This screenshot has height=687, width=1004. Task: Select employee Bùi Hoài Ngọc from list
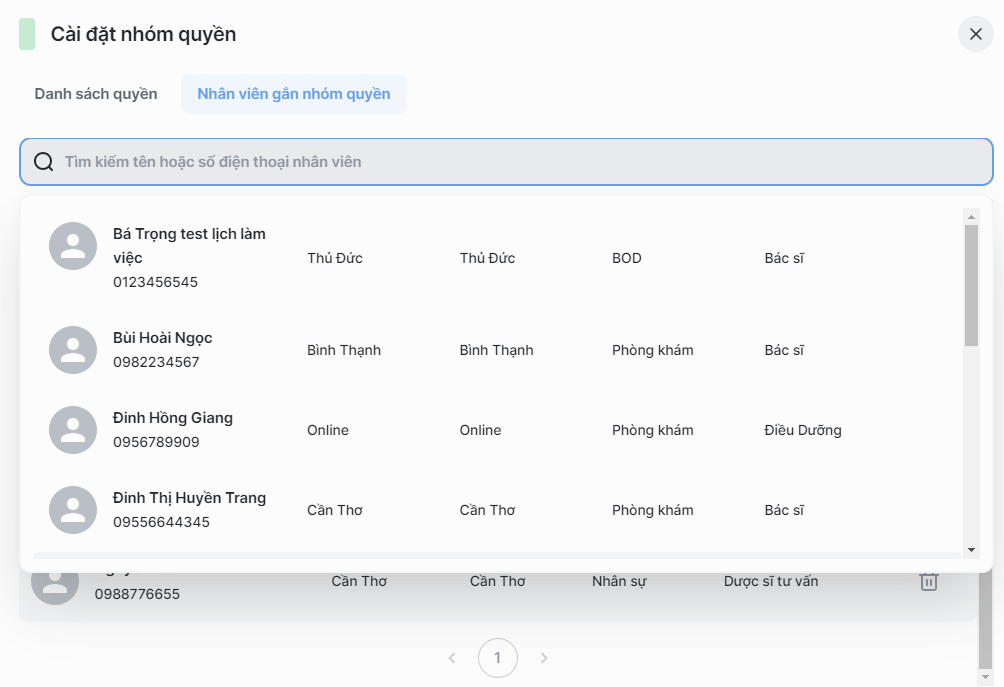point(163,338)
